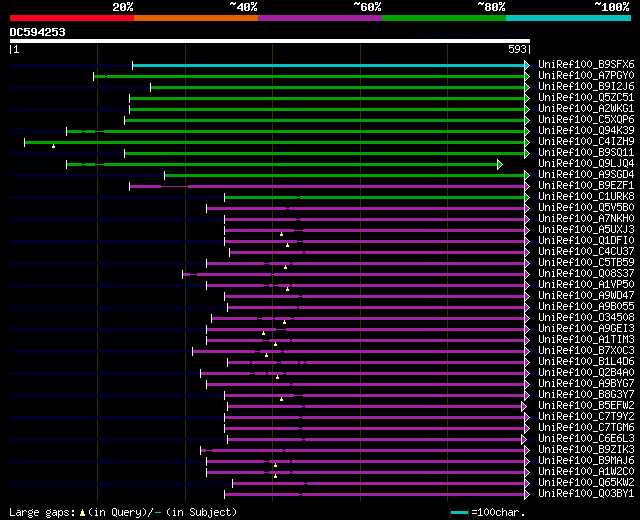Viewport: 640px width, 520px height.
Task: Select the UniRef100_Q94K39 label
Action: [x=586, y=131]
